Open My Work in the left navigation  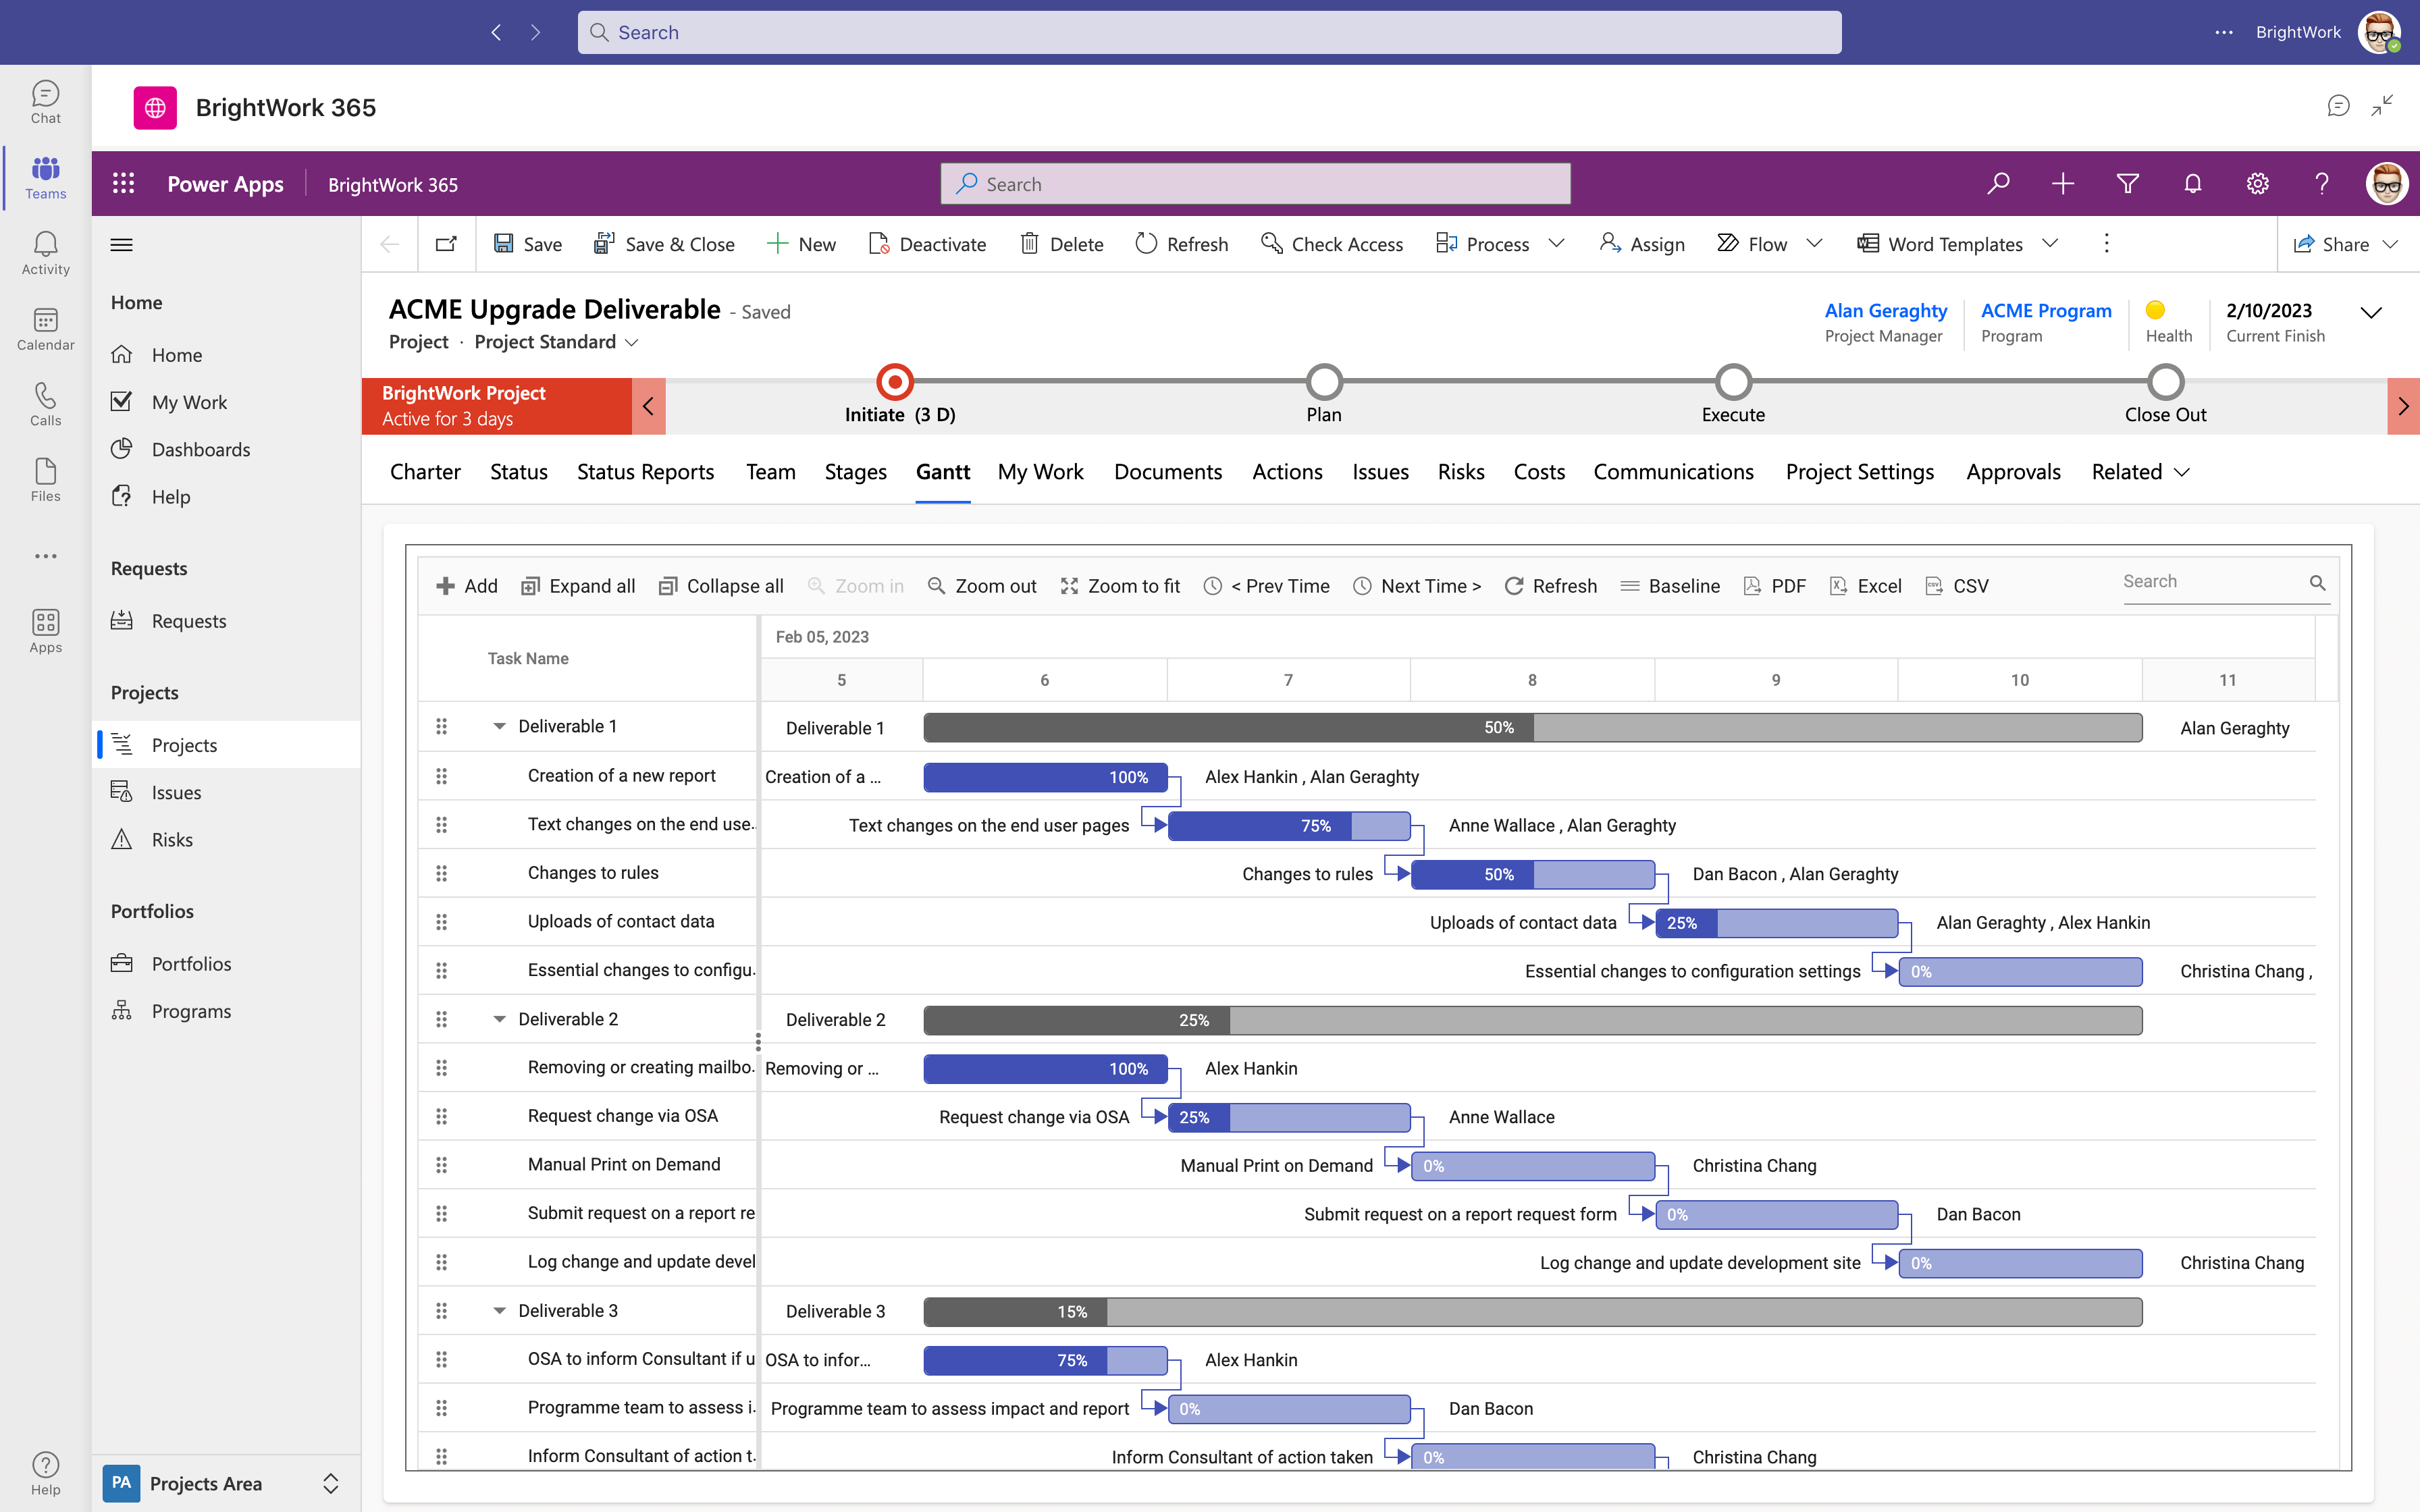(189, 402)
